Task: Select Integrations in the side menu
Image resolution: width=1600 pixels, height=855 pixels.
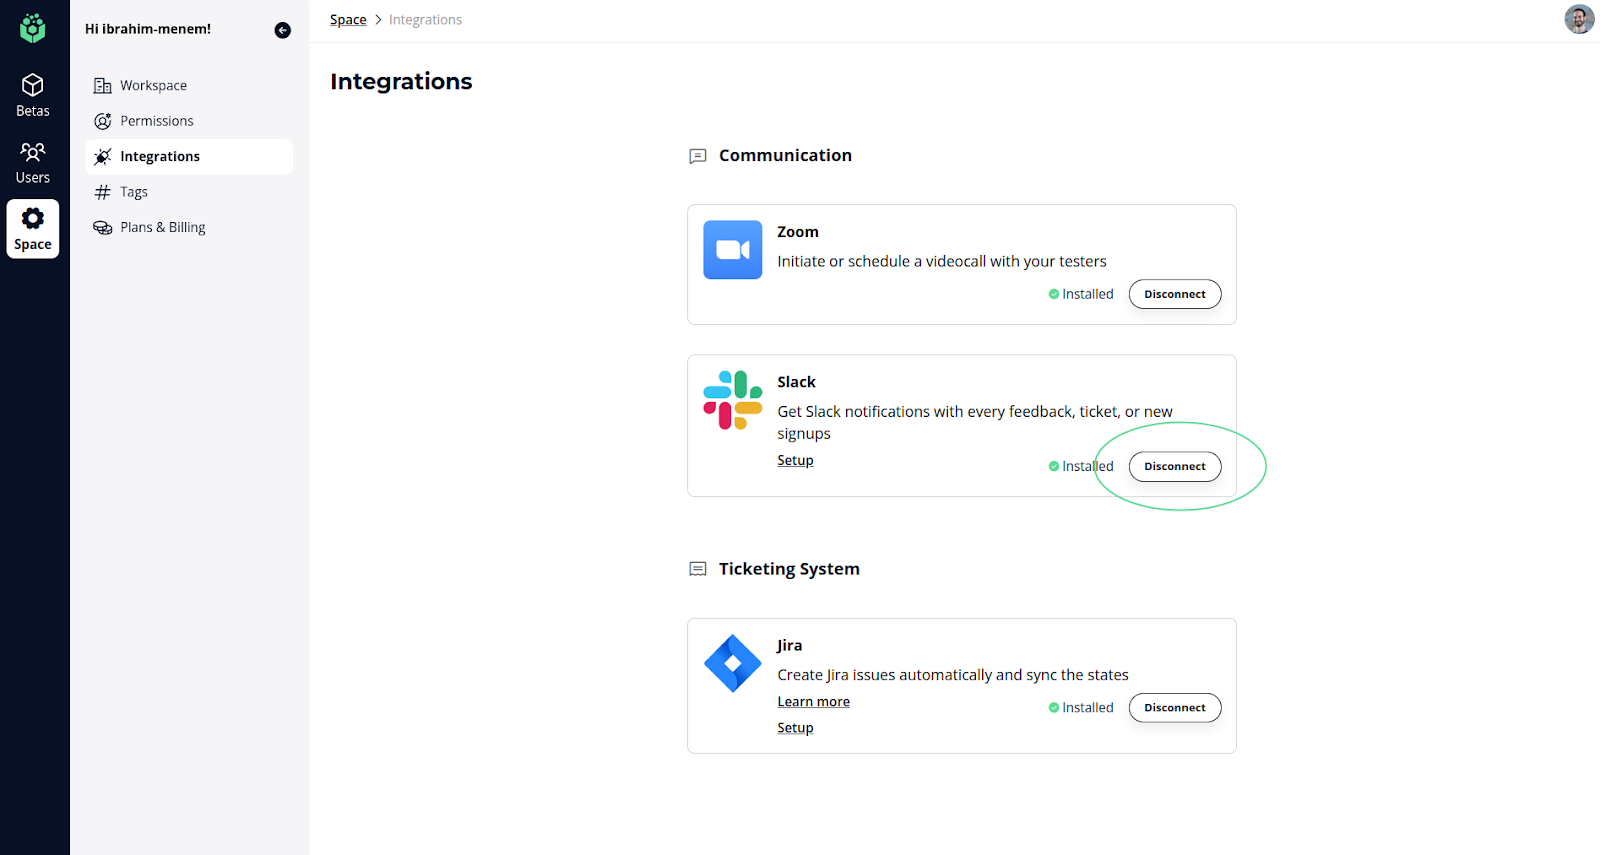Action: point(160,157)
